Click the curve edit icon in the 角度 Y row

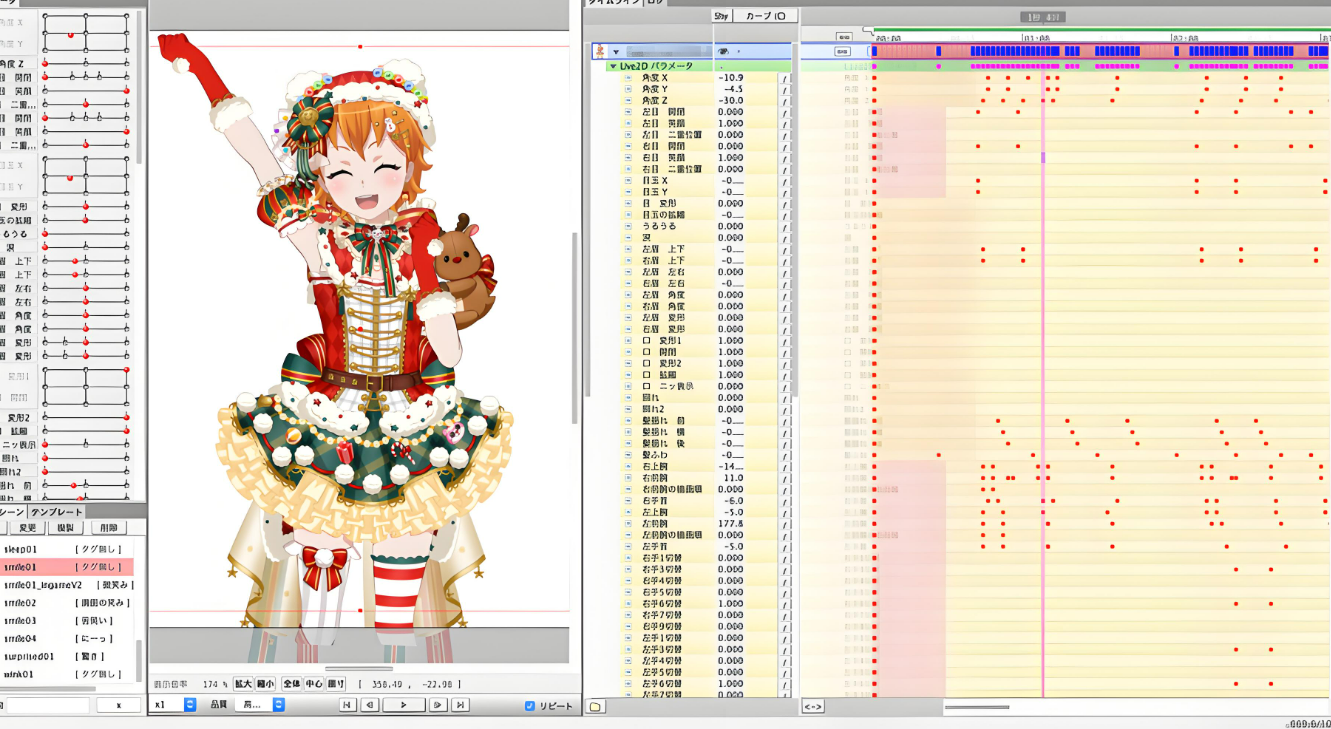[x=786, y=89]
